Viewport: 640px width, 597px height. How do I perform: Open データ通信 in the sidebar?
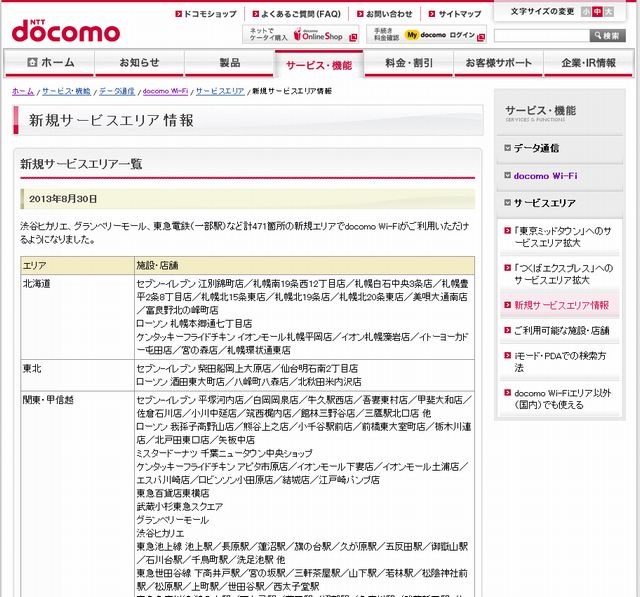[x=536, y=148]
